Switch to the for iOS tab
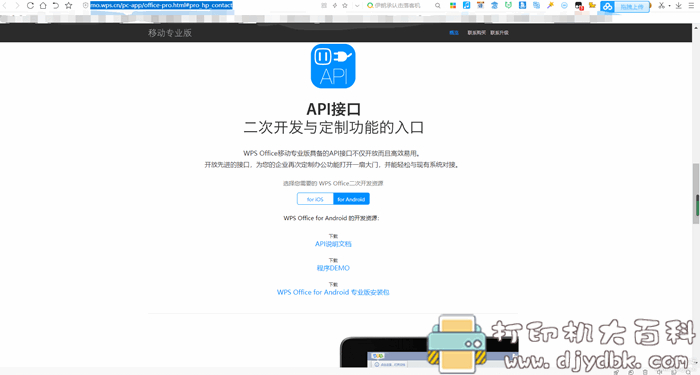The image size is (700, 375). click(x=315, y=199)
